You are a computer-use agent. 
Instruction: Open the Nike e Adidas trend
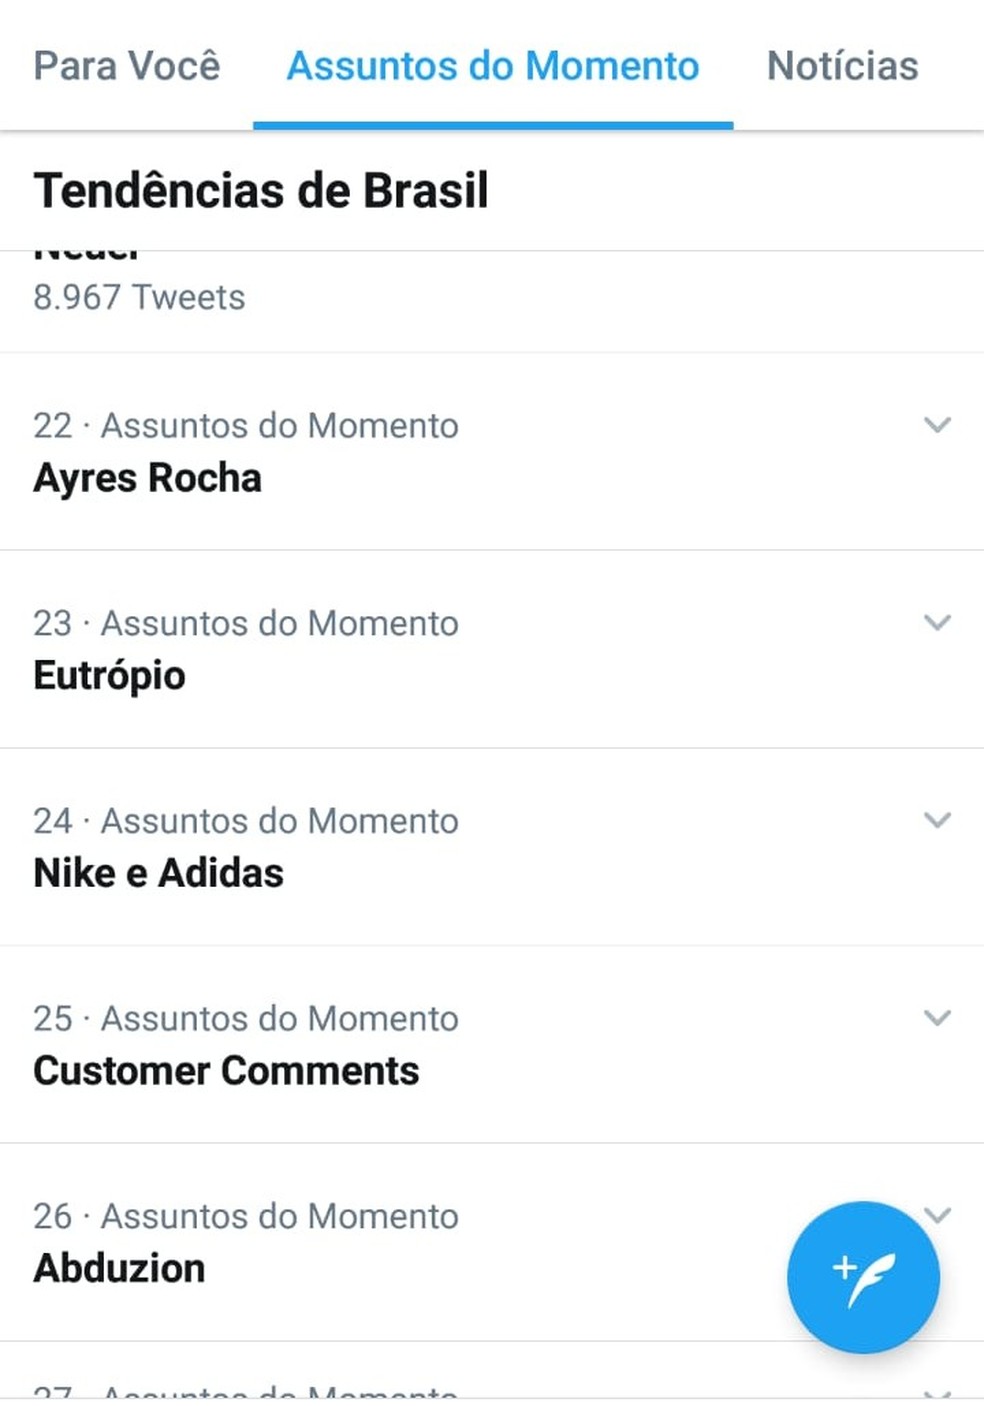click(159, 872)
